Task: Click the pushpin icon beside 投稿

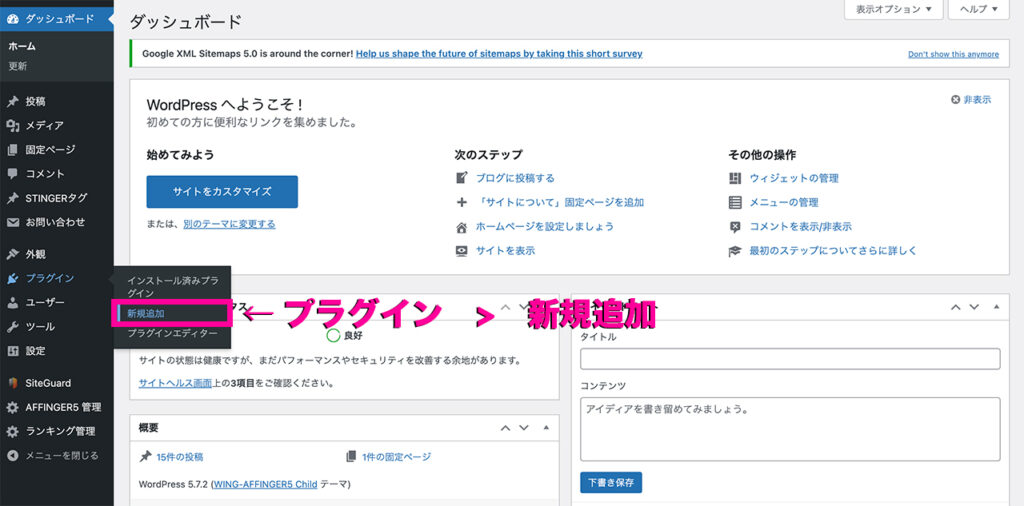Action: pyautogui.click(x=12, y=101)
